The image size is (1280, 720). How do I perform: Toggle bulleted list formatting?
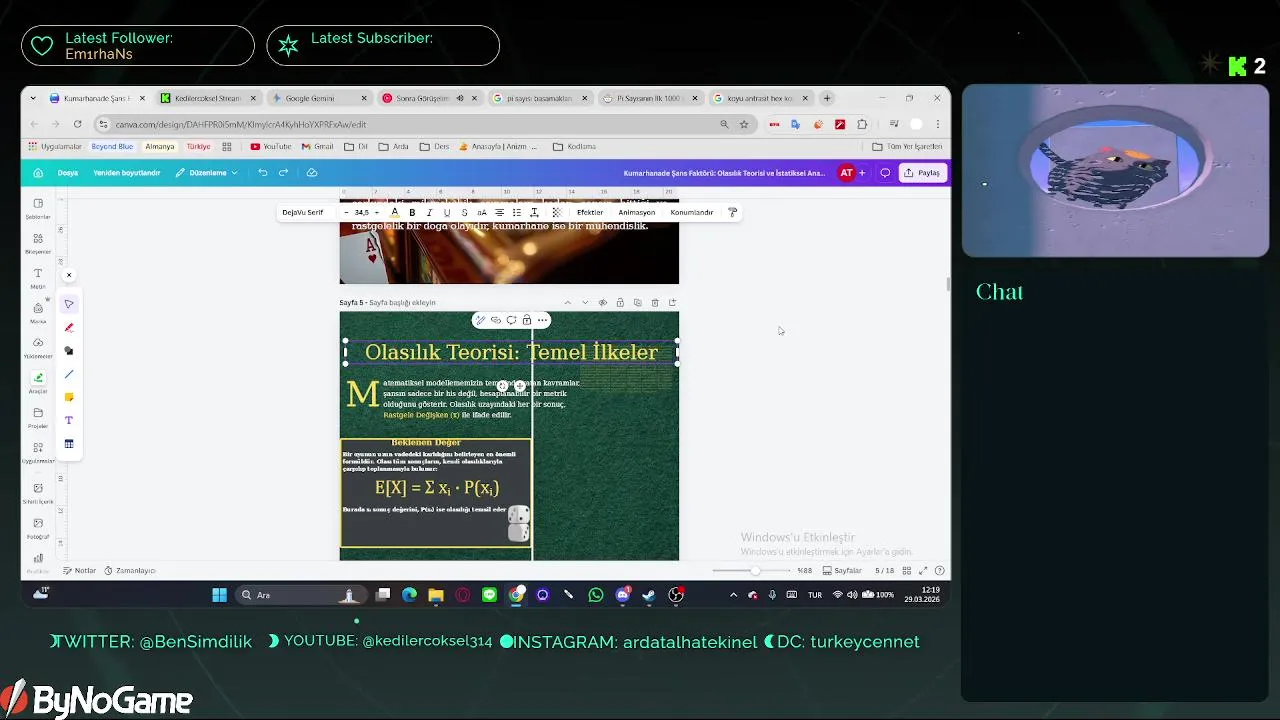point(516,212)
